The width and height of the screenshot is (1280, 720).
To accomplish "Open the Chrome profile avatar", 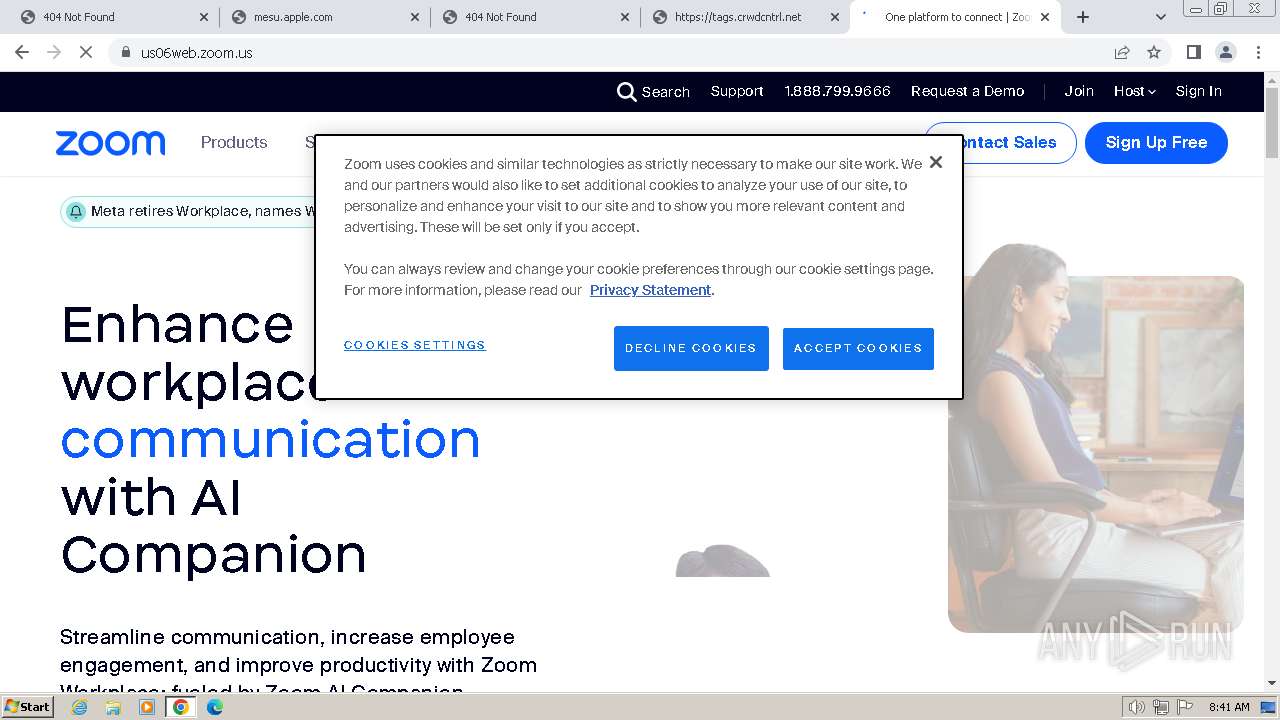I will [x=1226, y=52].
